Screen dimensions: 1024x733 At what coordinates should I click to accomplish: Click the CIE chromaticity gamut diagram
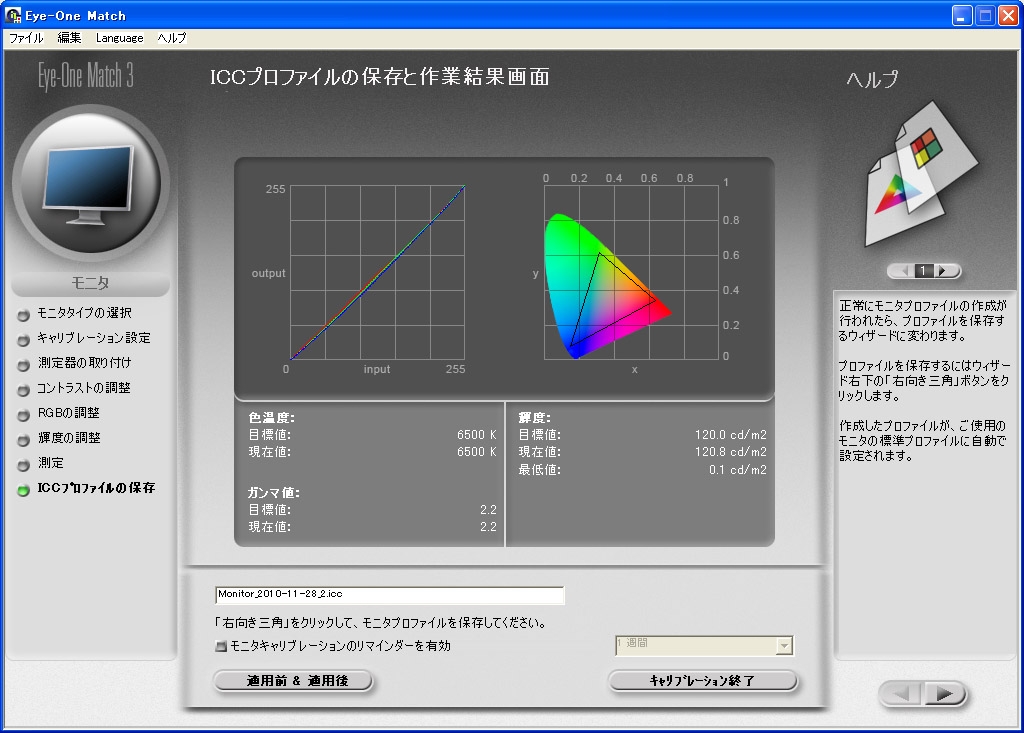click(x=632, y=272)
